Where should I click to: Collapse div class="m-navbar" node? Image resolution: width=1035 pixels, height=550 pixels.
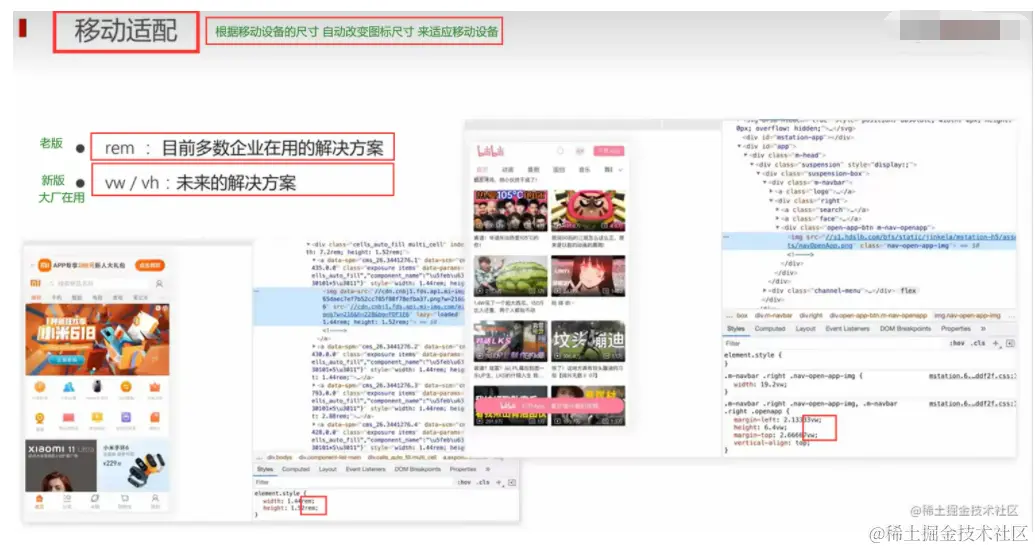765,182
